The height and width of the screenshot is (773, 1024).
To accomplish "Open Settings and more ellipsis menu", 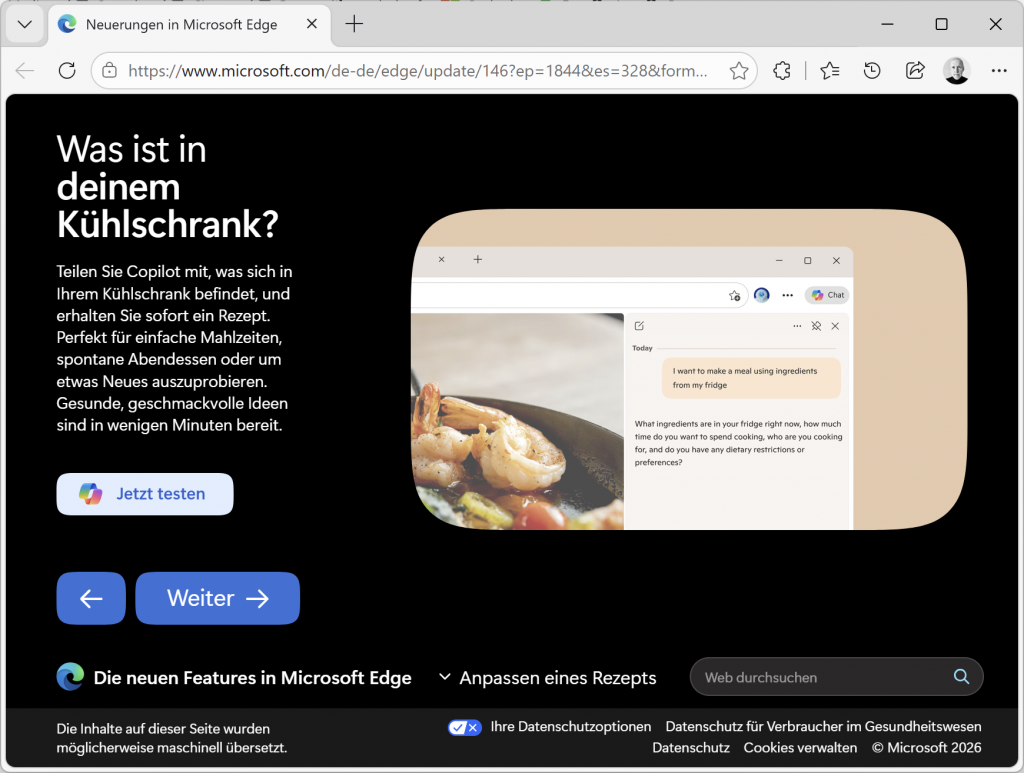I will (999, 71).
